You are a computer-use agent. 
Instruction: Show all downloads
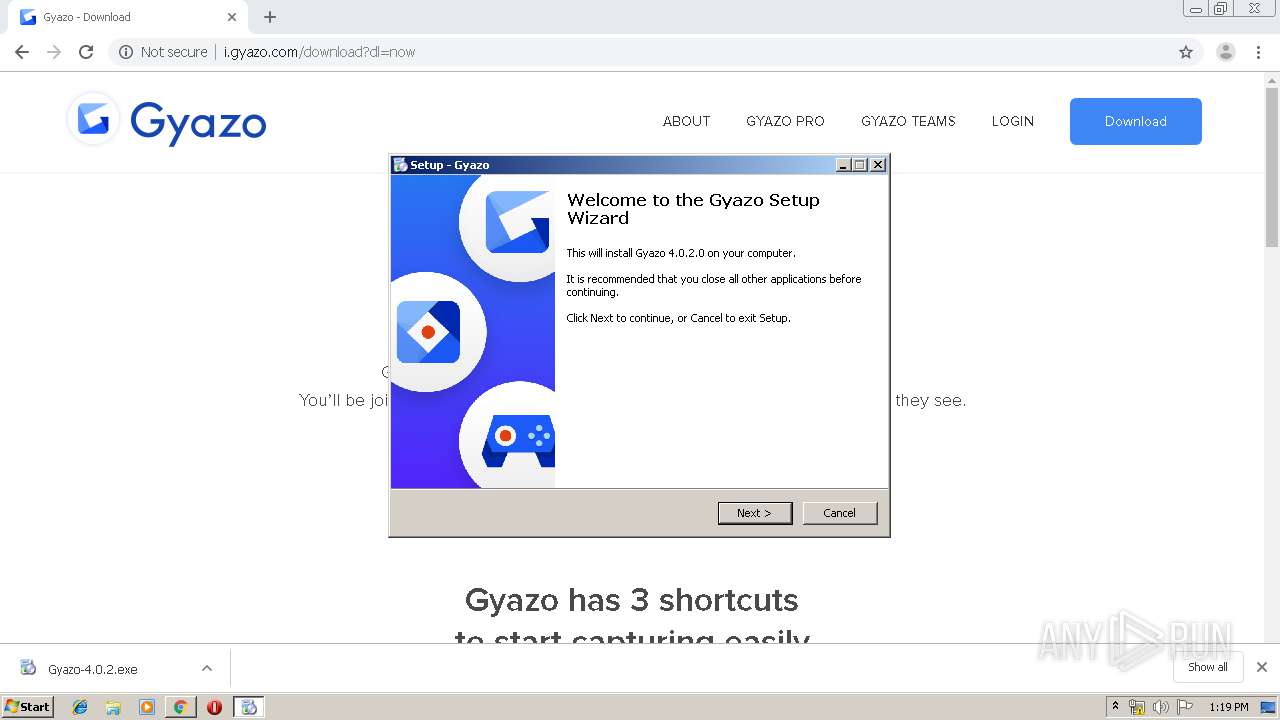(x=1208, y=667)
